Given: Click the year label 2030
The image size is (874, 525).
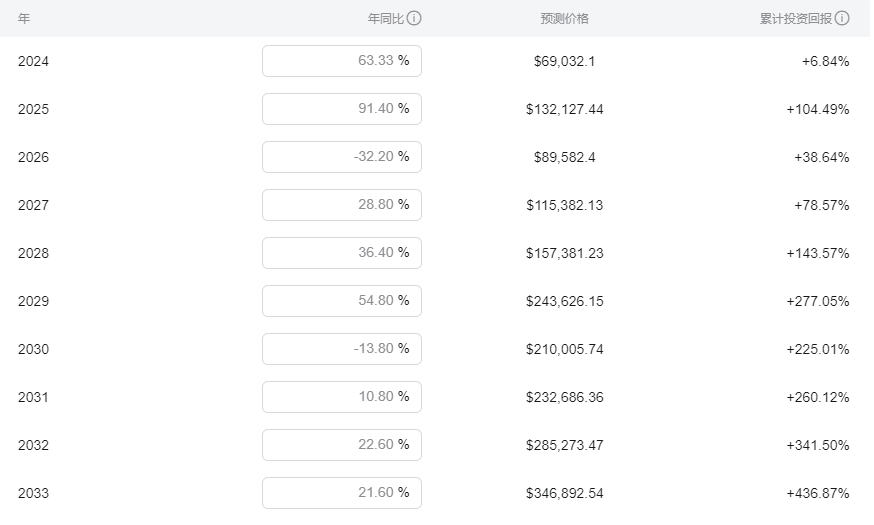Looking at the screenshot, I should click(x=33, y=349).
